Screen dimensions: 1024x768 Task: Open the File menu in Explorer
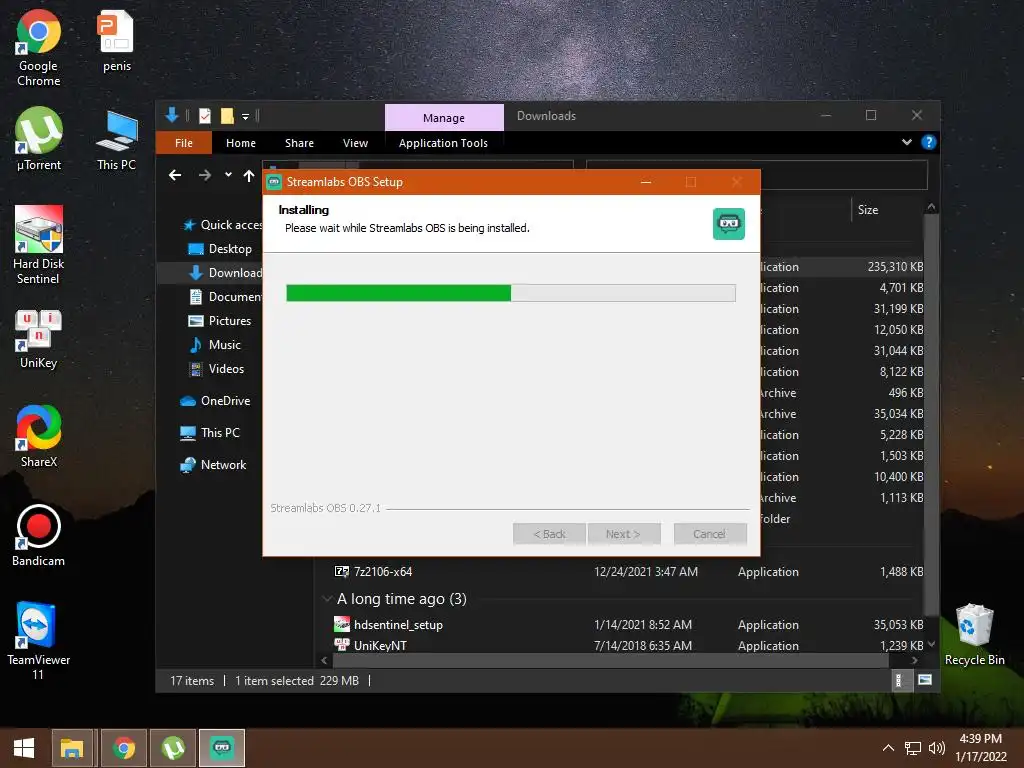pyautogui.click(x=184, y=142)
